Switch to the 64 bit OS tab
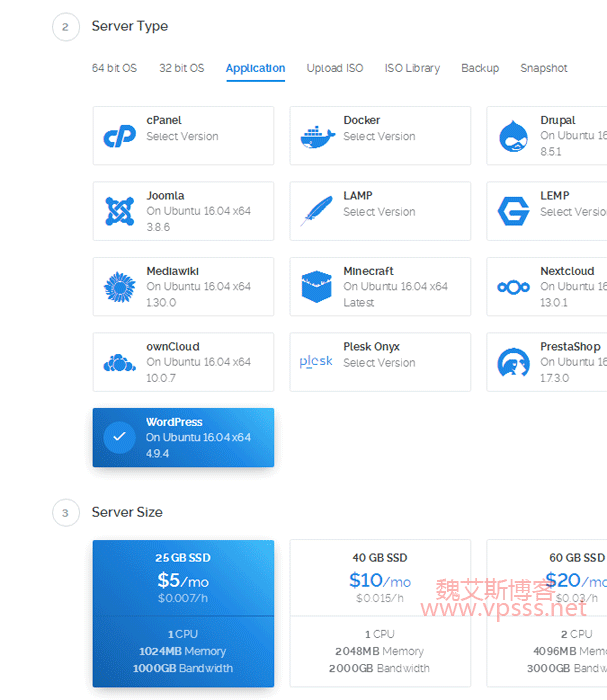This screenshot has height=700, width=607. coord(114,68)
